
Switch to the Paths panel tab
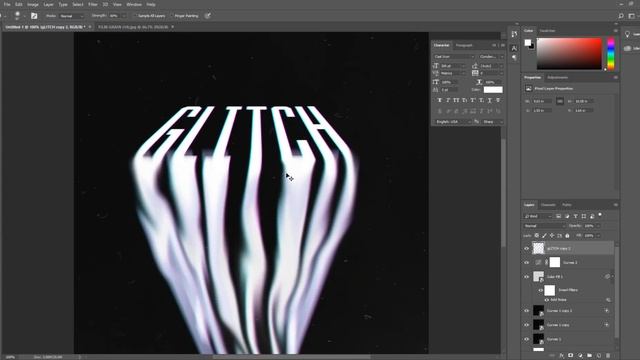567,205
